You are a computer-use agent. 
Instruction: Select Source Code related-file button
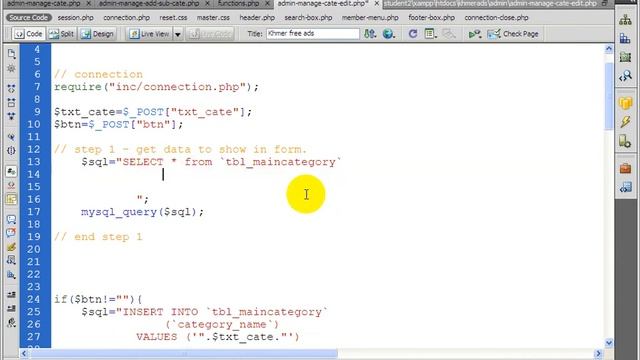tap(28, 18)
